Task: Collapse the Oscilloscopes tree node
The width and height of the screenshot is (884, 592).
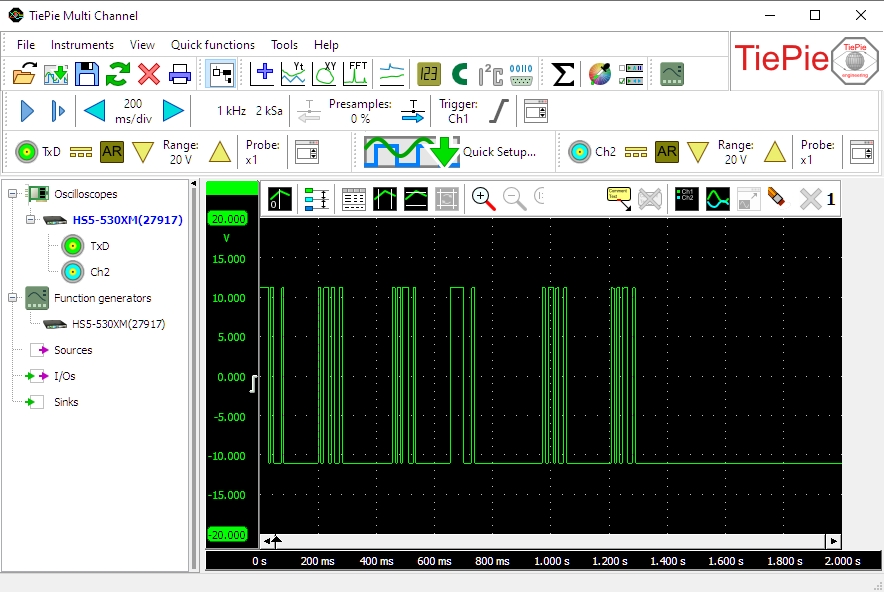Action: (x=13, y=194)
